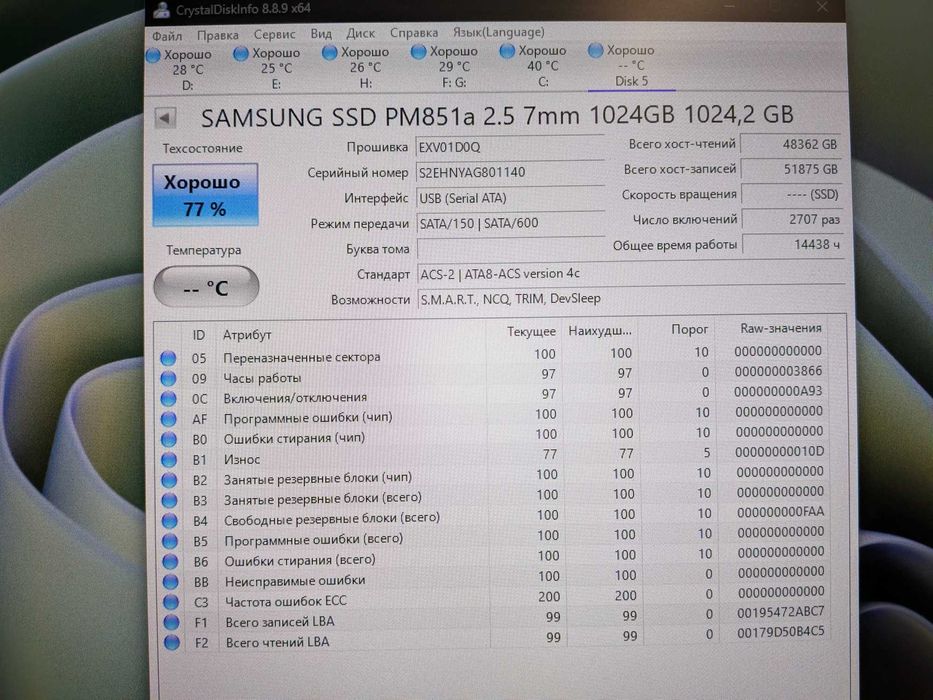Click raw value 000000000FAA
This screenshot has width=933, height=700.
[780, 512]
